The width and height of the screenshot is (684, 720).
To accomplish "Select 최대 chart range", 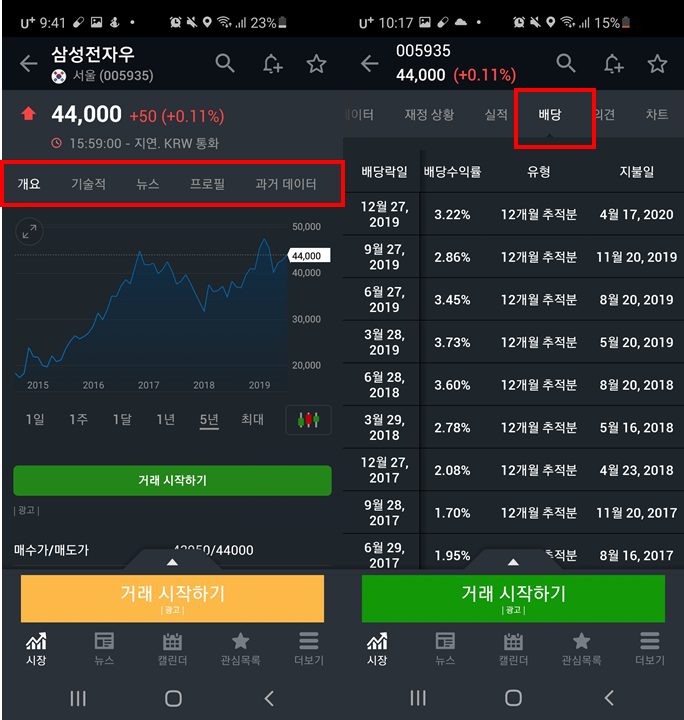I will pos(252,419).
